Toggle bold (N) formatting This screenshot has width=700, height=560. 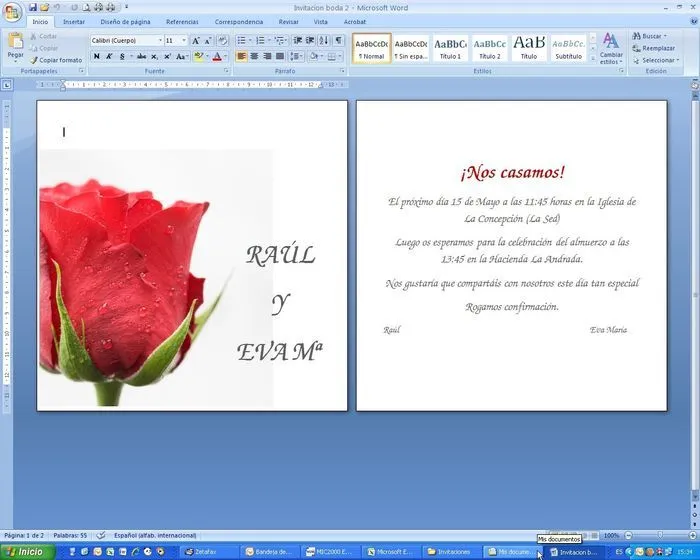(96, 56)
